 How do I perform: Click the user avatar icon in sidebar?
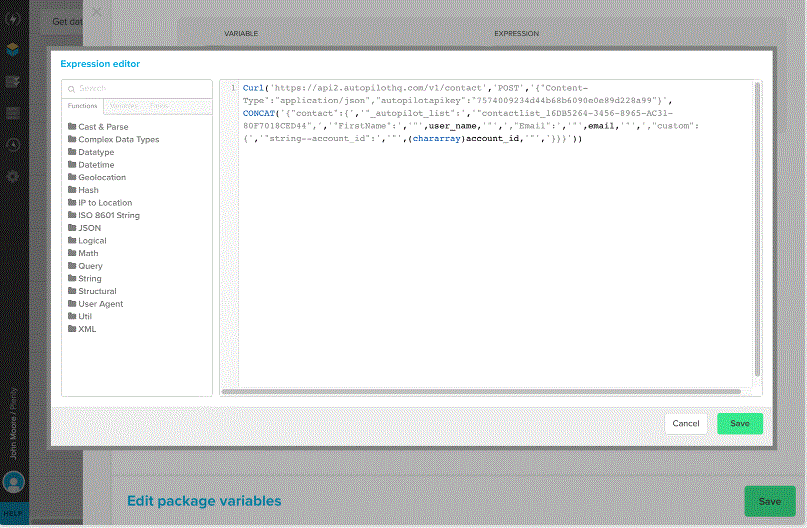(x=13, y=482)
